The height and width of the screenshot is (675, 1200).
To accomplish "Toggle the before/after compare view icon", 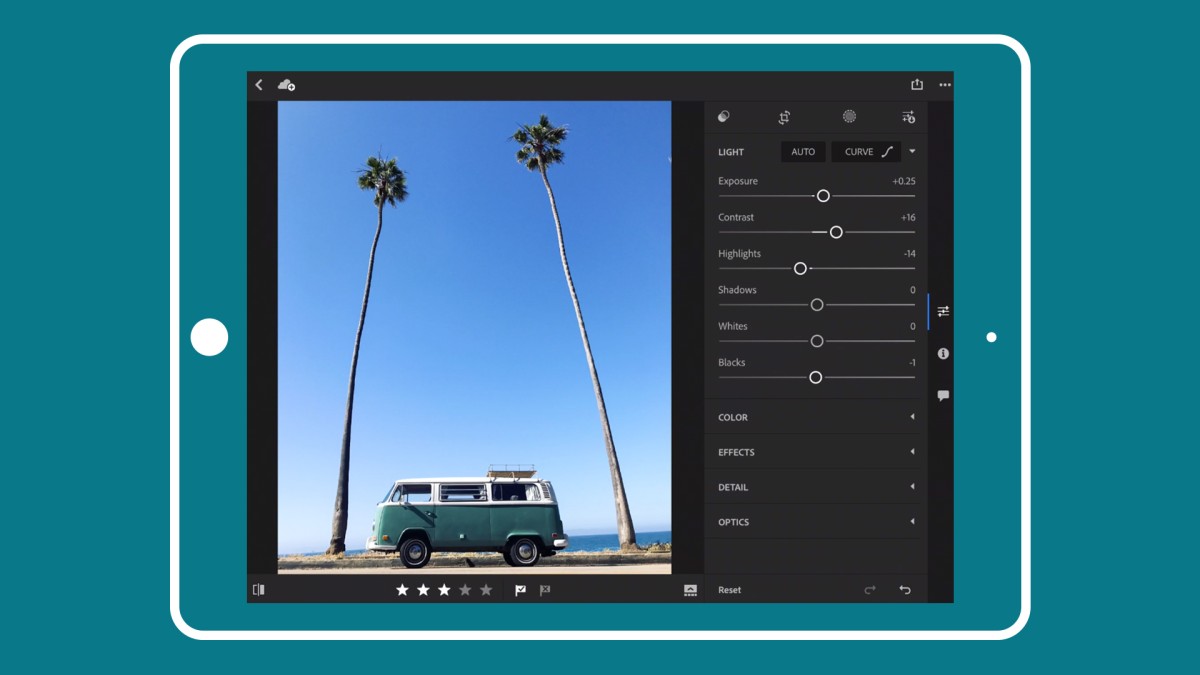I will pos(259,590).
